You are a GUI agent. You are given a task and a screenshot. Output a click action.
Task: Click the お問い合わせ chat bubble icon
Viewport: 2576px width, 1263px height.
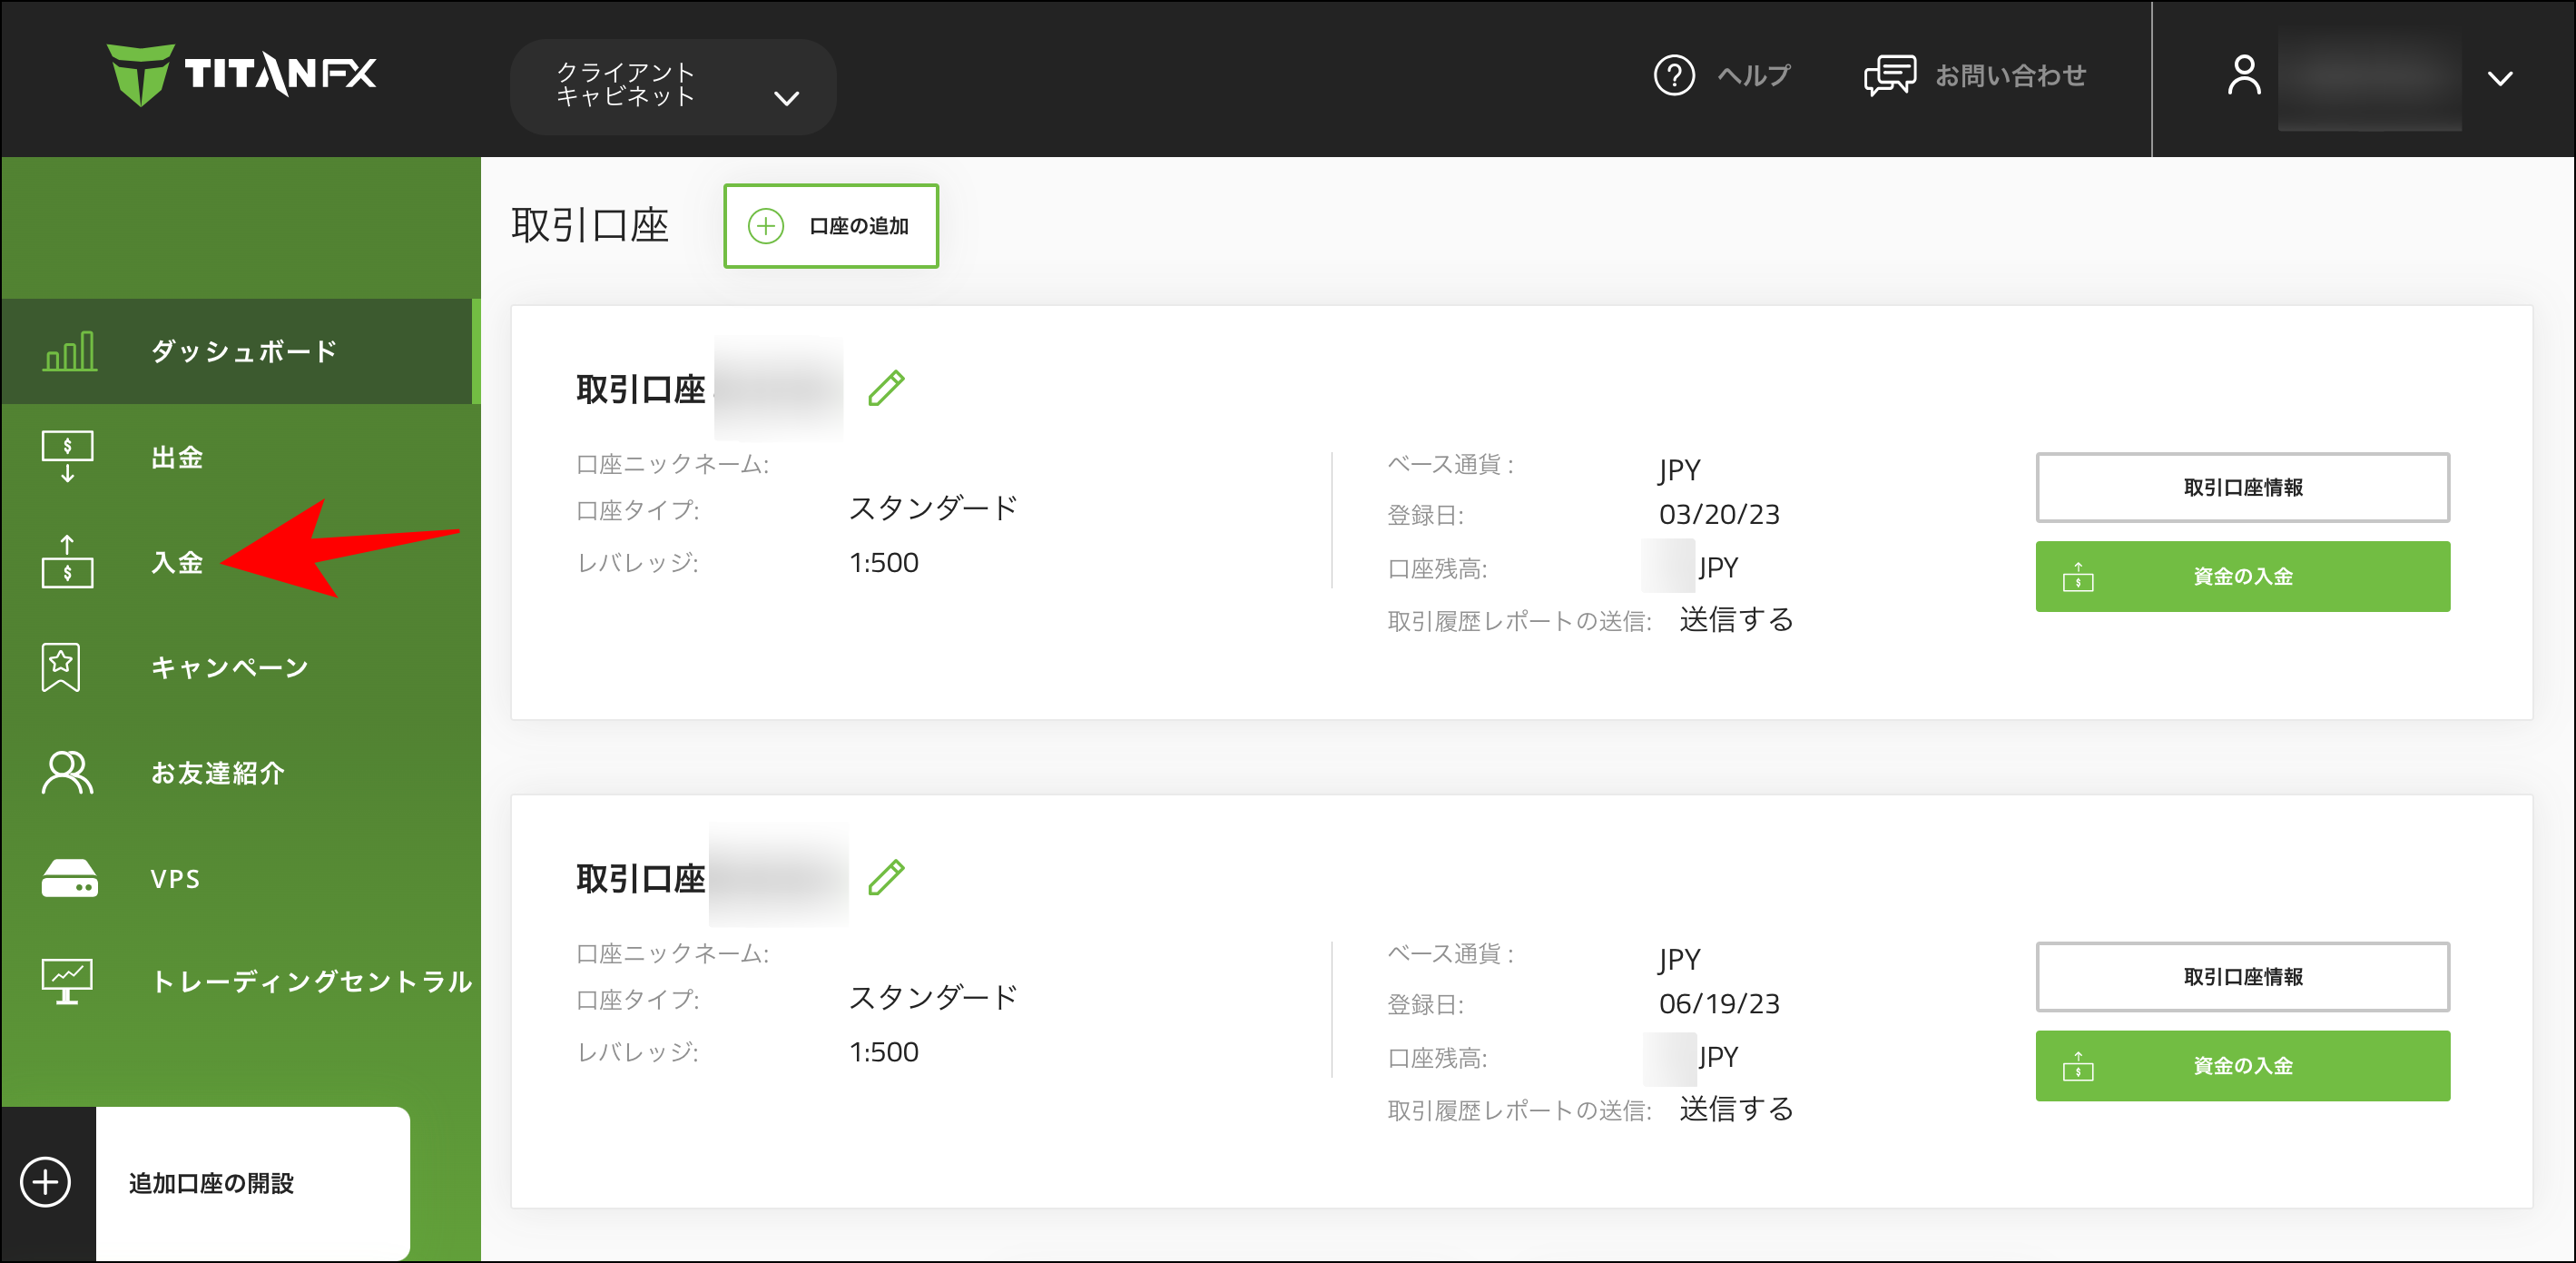tap(1890, 73)
